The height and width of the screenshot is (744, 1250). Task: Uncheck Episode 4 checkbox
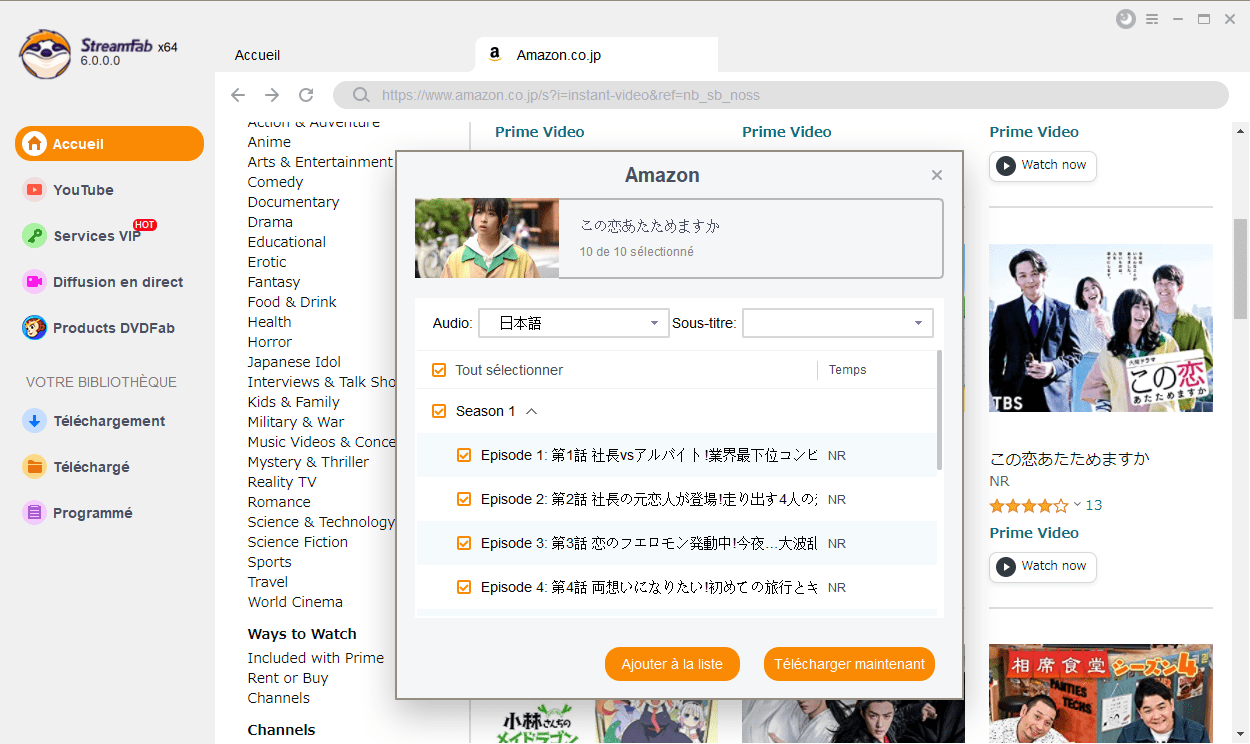pyautogui.click(x=464, y=587)
